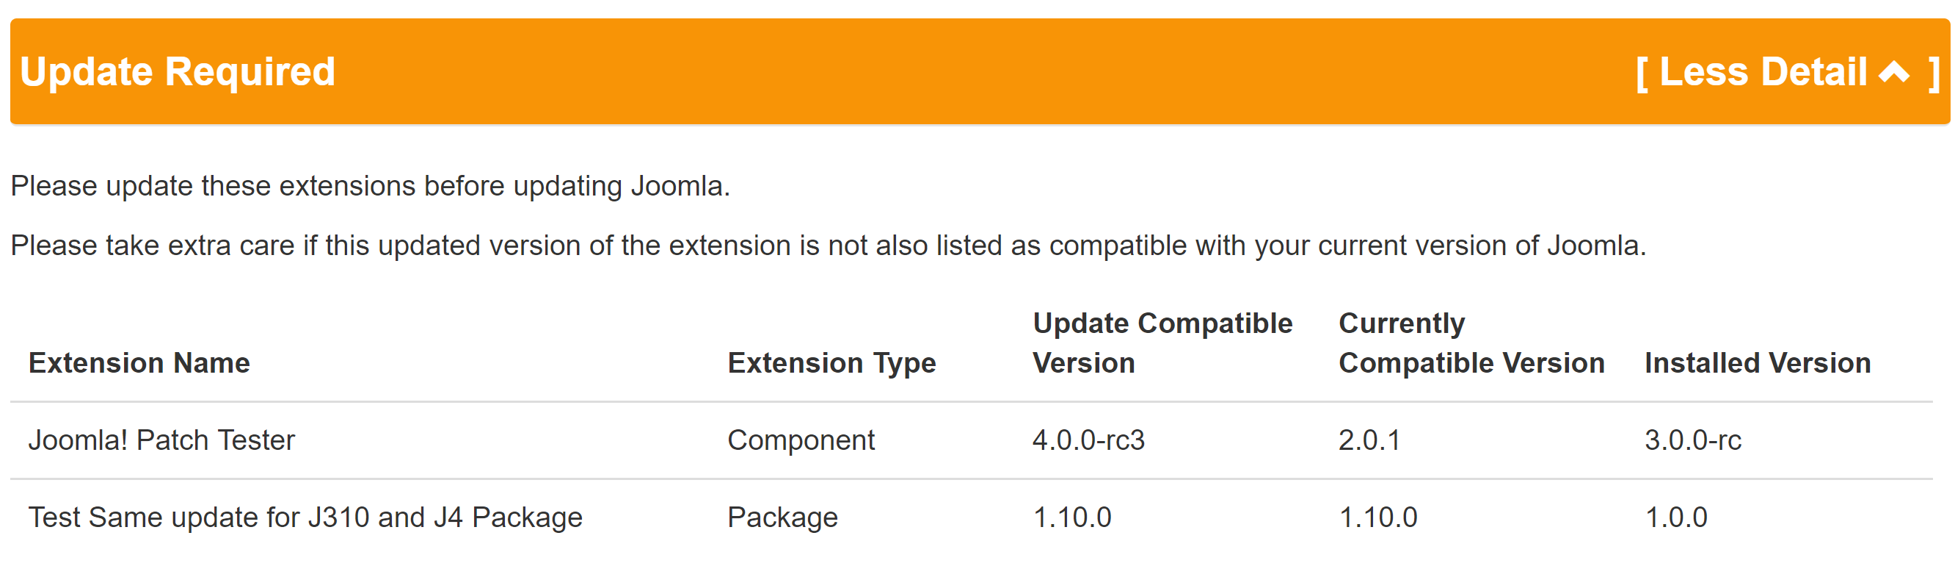This screenshot has width=1955, height=566.
Task: Click the Currently Compatible Version column header
Action: click(1471, 343)
